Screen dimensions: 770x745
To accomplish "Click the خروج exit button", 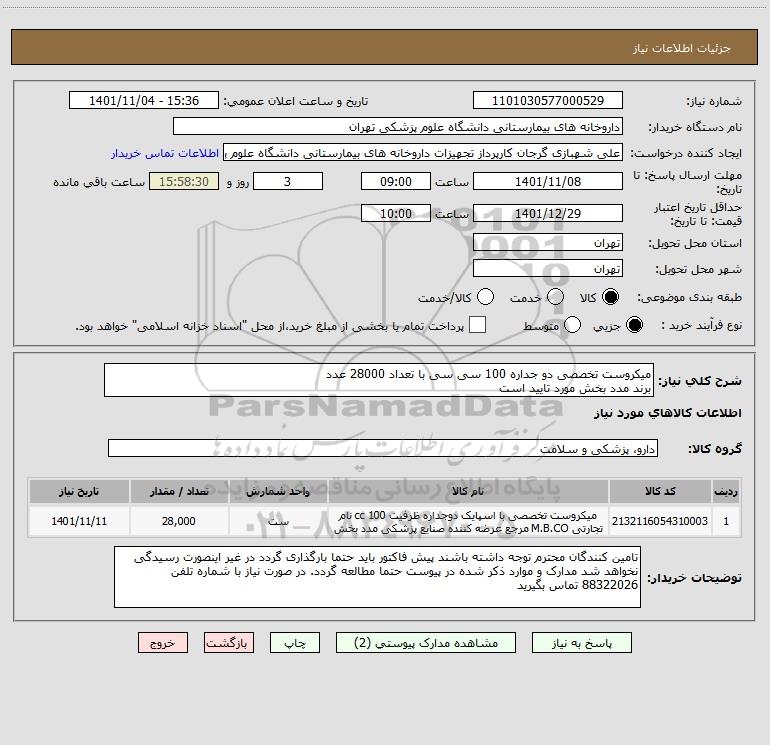I will [163, 643].
